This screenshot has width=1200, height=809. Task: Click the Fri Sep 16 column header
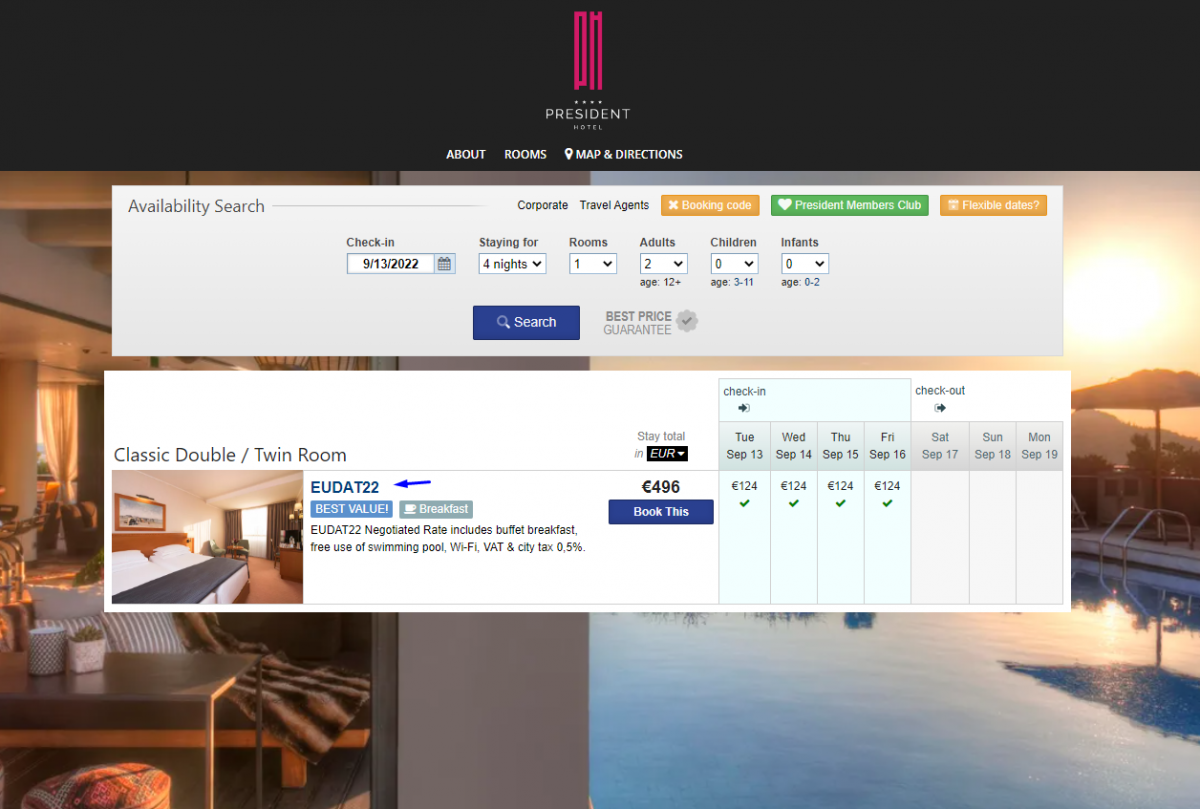coord(888,446)
